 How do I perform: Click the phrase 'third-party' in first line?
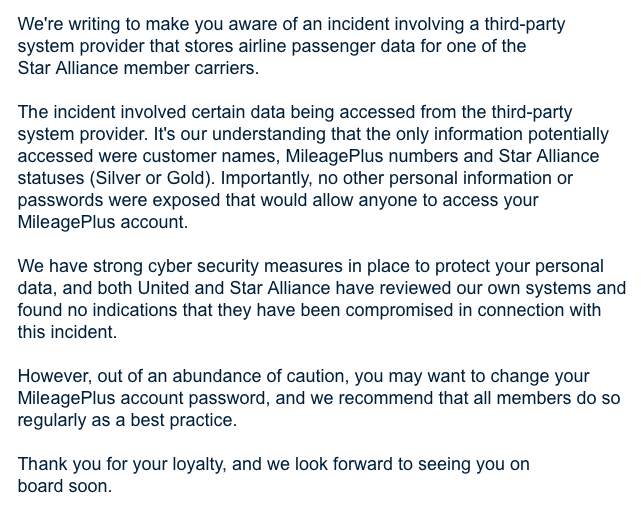tap(525, 24)
